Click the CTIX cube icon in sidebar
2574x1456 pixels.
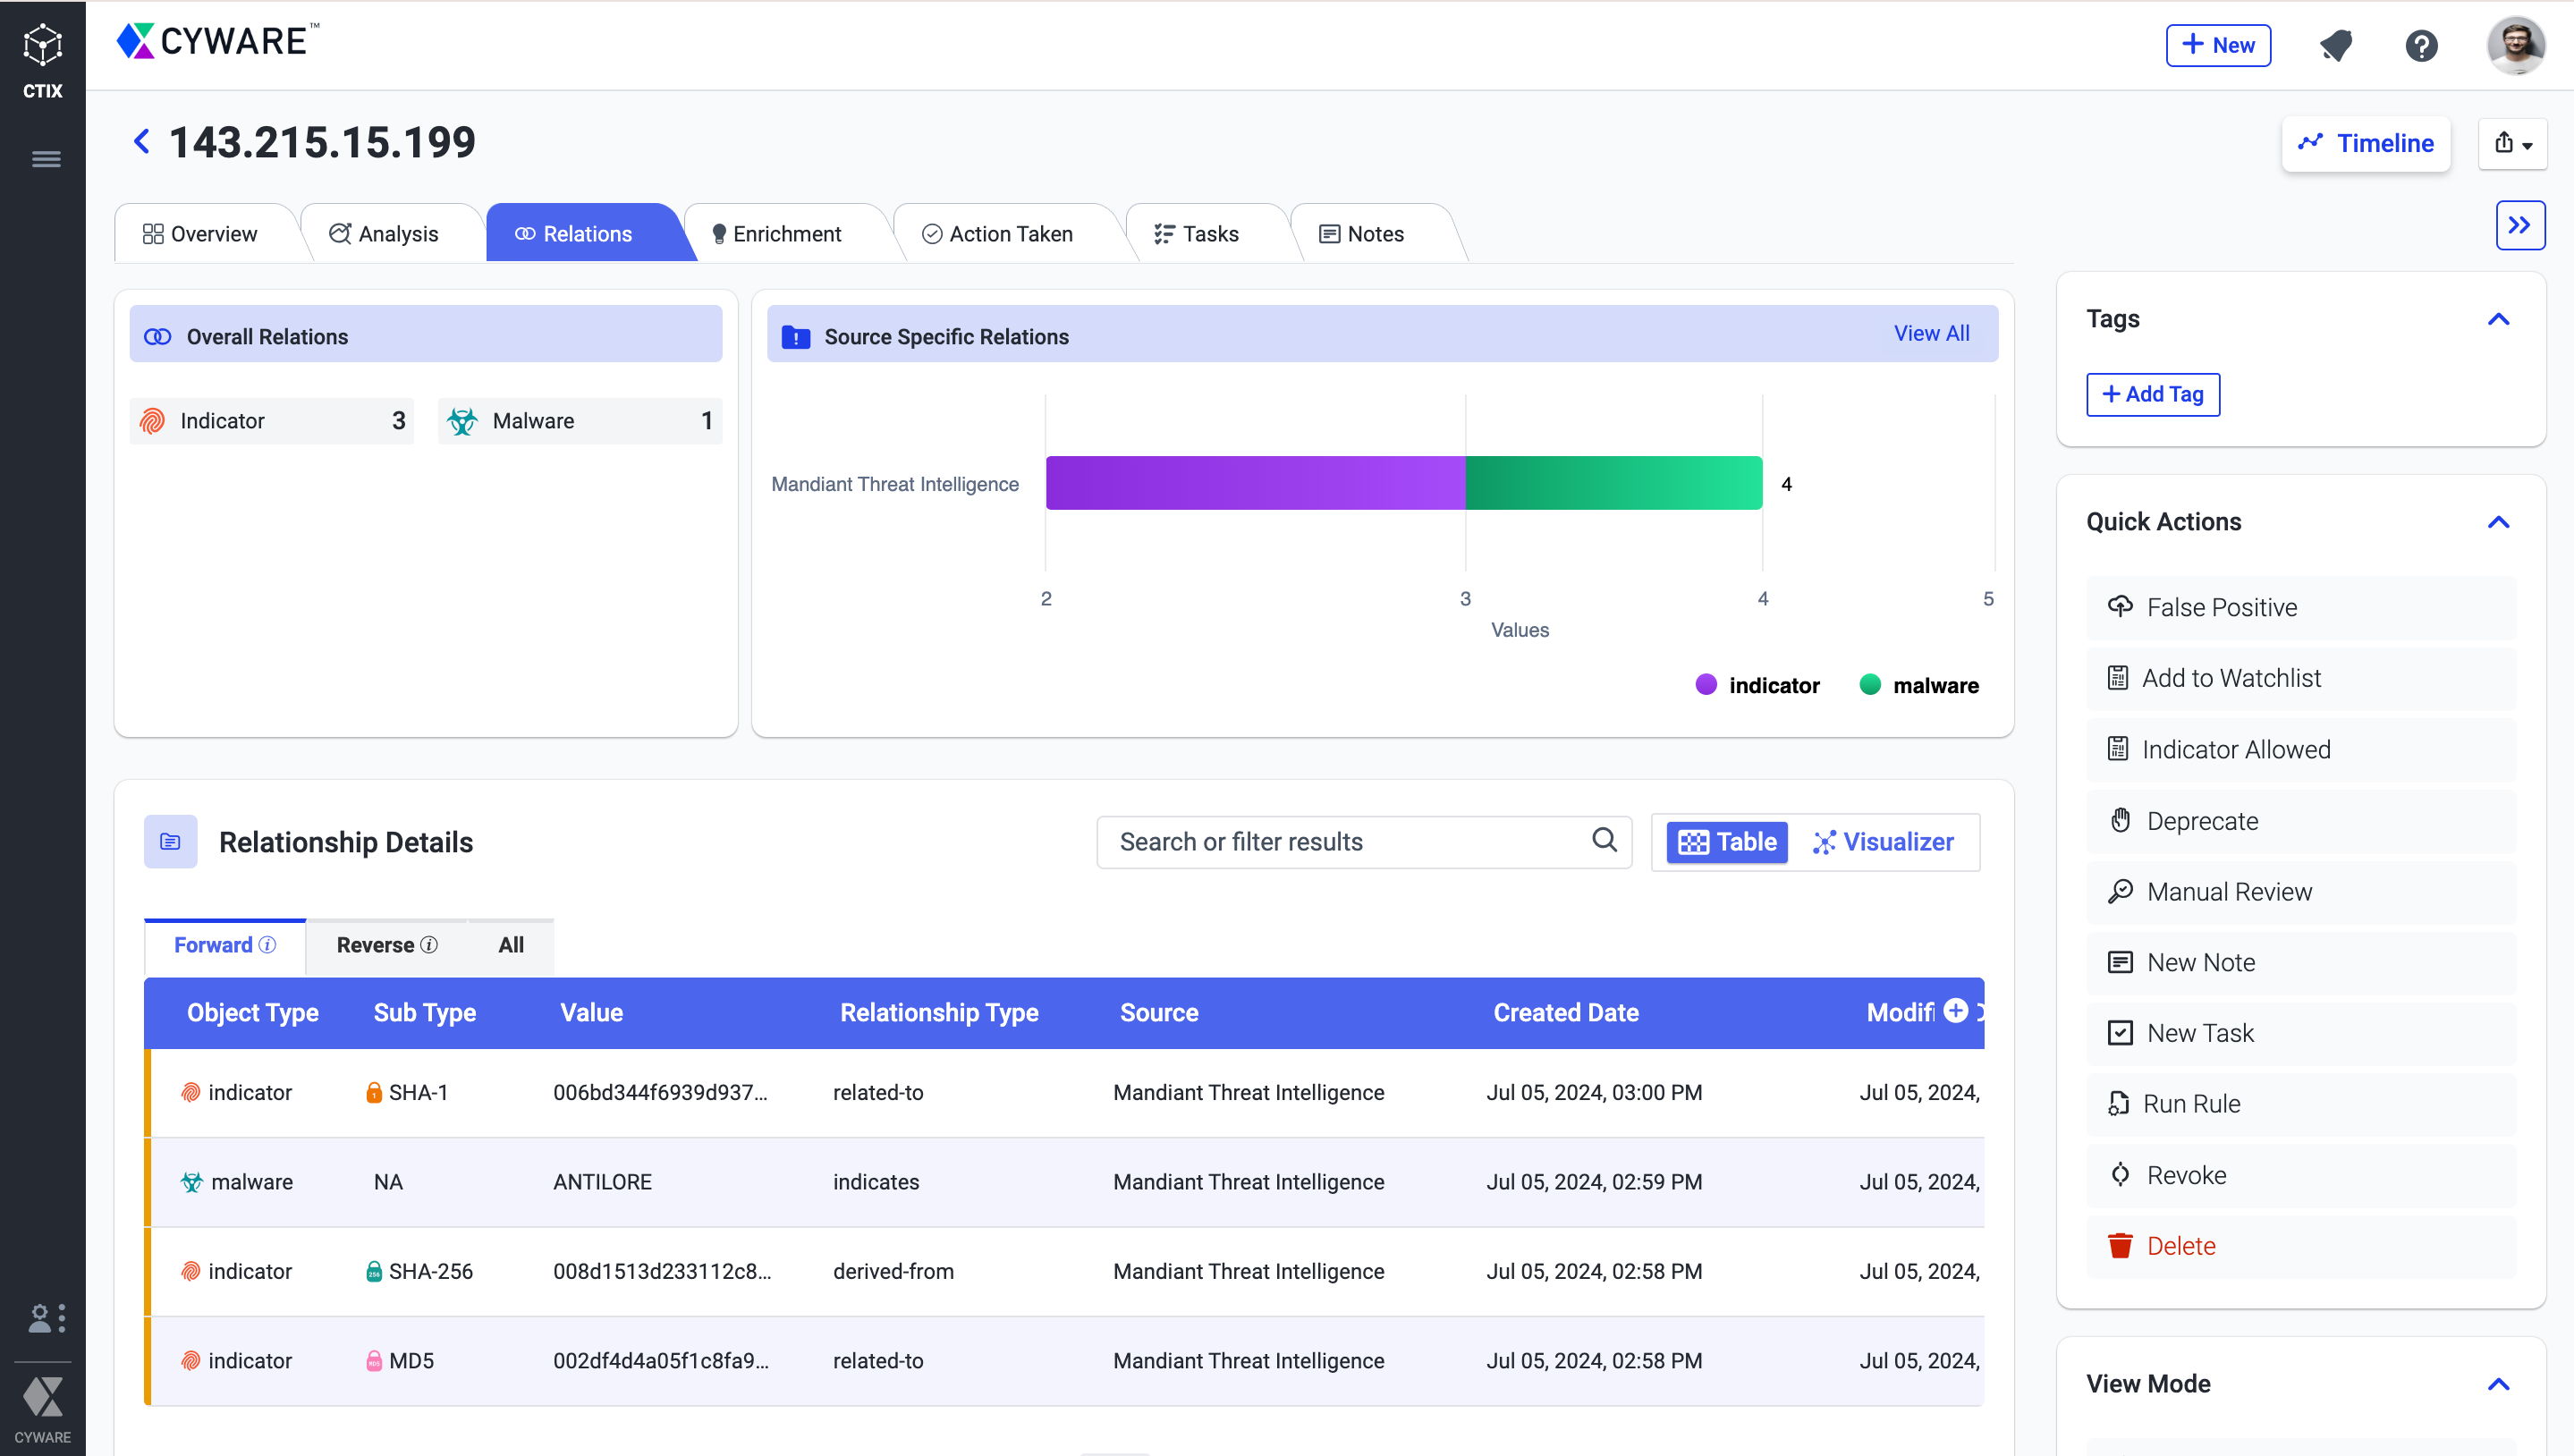coord(42,46)
